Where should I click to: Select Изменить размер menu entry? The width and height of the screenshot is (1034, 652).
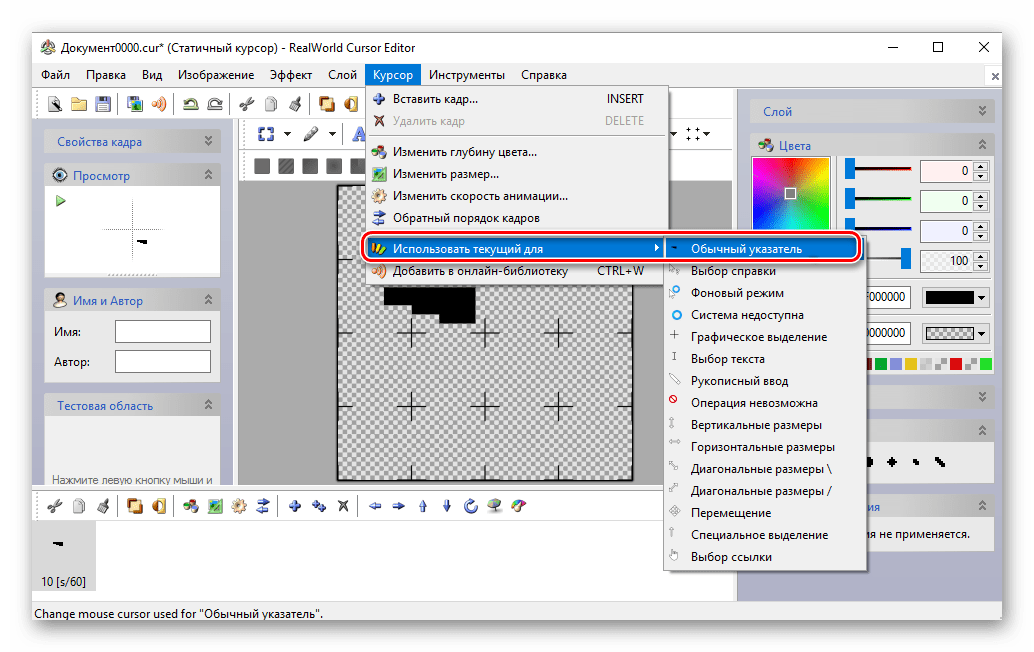[x=445, y=174]
